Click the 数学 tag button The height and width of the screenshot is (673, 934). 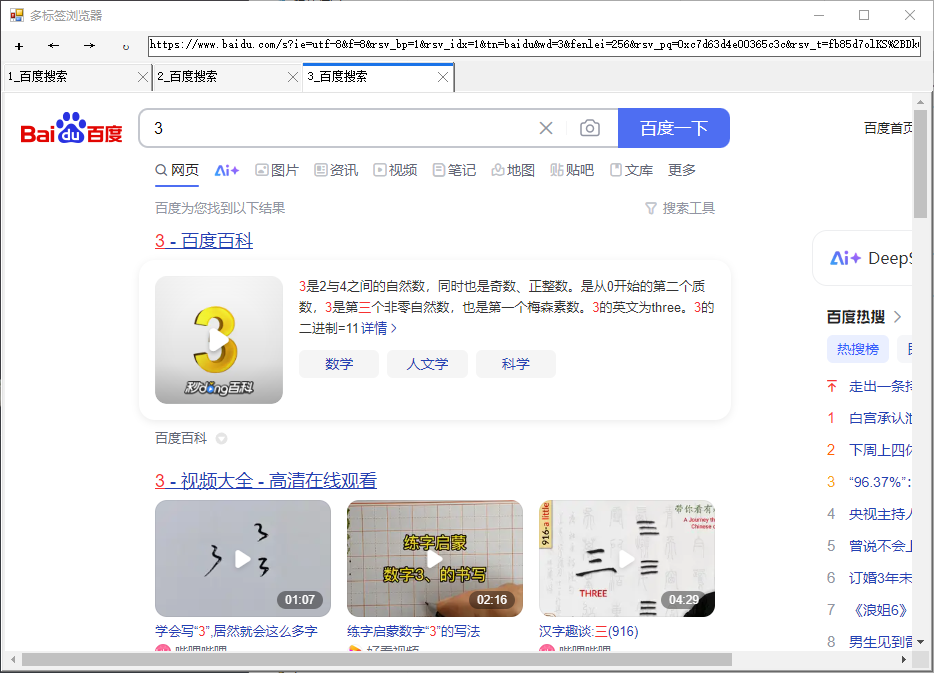[339, 364]
